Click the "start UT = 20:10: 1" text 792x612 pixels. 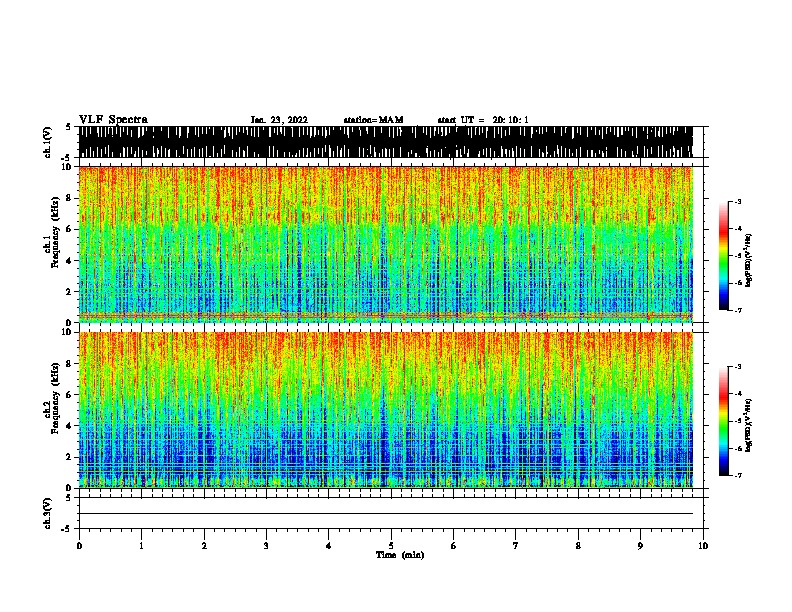(x=483, y=120)
